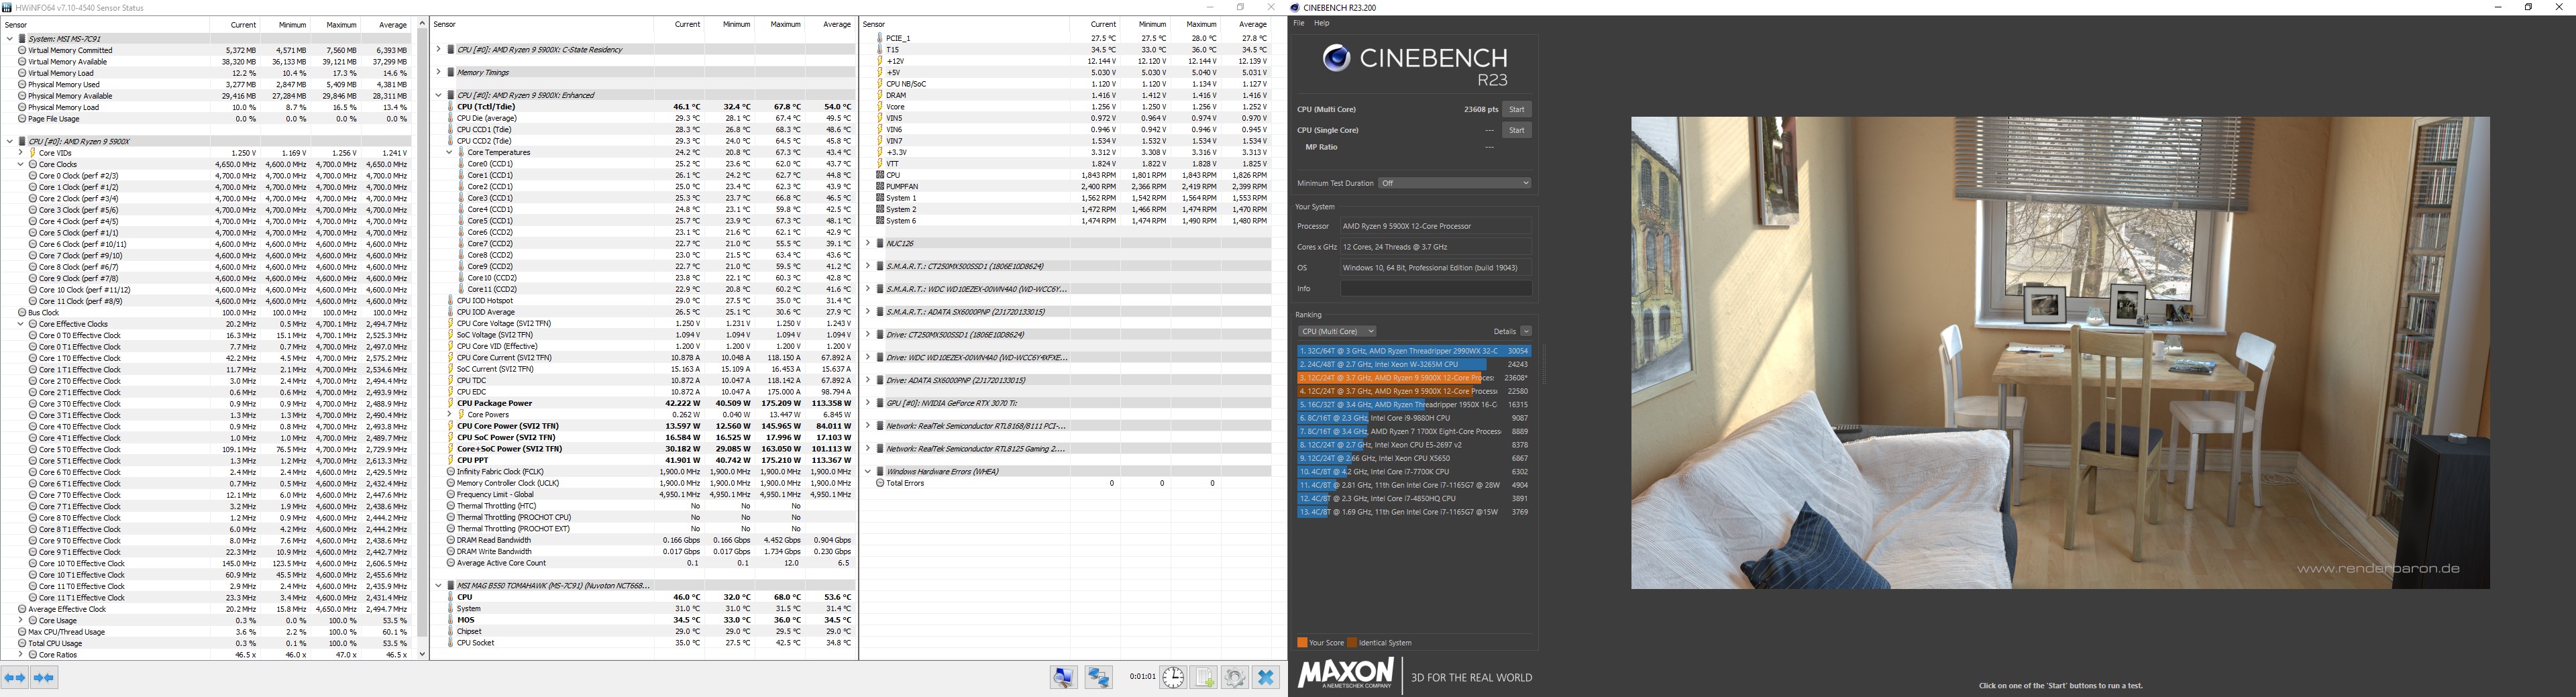Screen dimensions: 2576x697
Task: Select the Intel Core i7-7700K ranking entry
Action: click(x=1414, y=472)
